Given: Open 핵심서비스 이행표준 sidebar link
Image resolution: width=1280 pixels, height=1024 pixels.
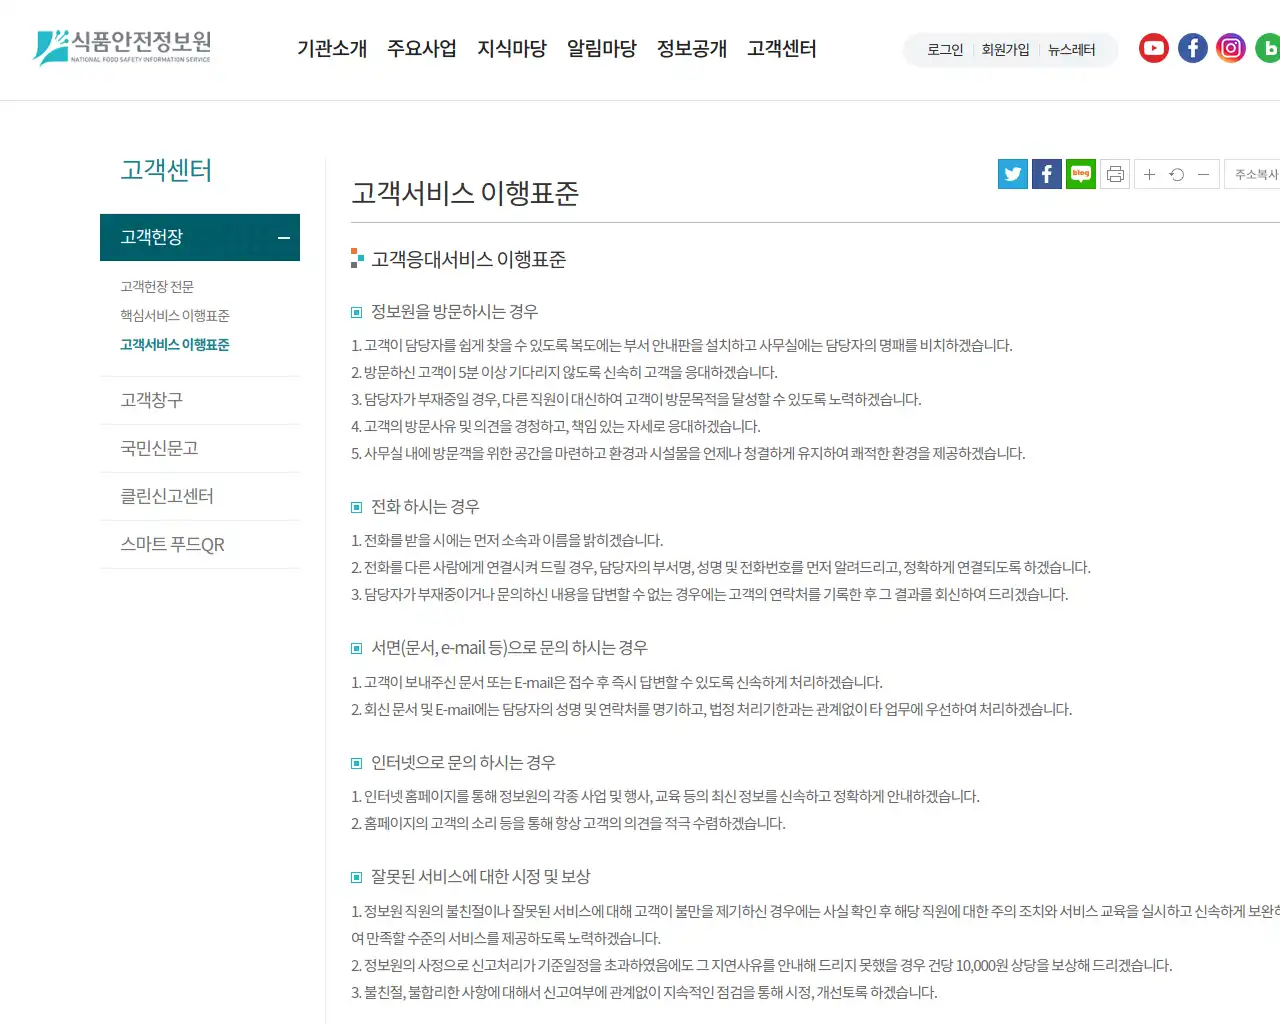Looking at the screenshot, I should point(175,316).
